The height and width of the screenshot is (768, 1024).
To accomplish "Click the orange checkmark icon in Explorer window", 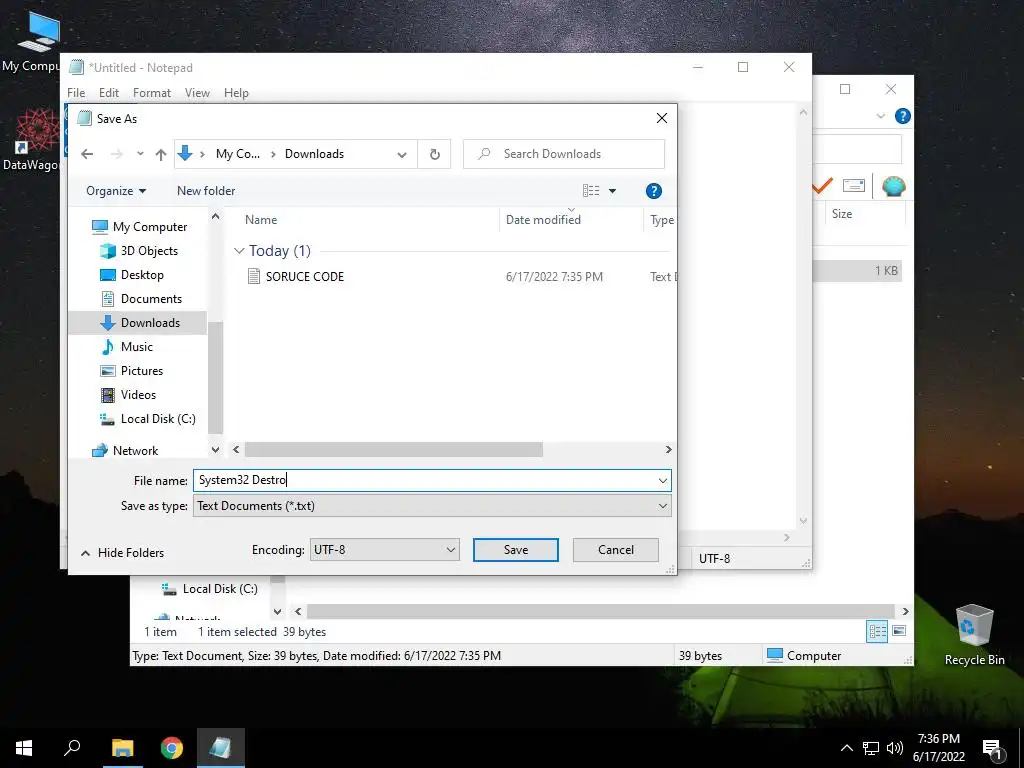I will click(822, 185).
